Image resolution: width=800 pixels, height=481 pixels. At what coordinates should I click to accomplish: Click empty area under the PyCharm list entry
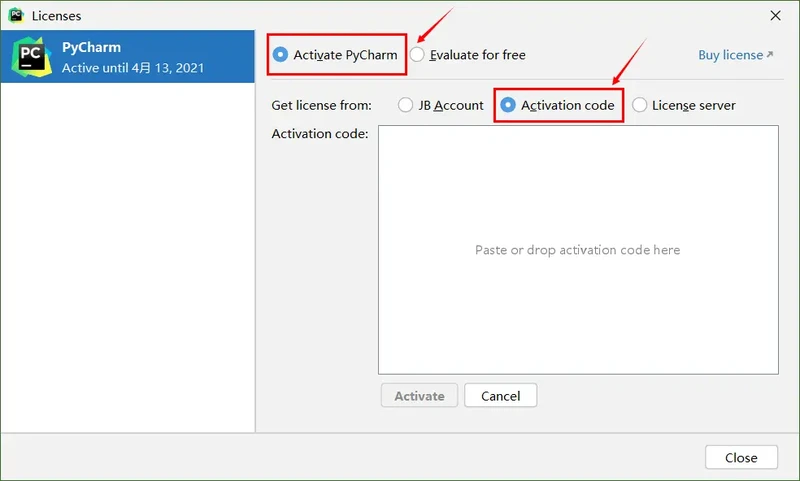point(127,250)
